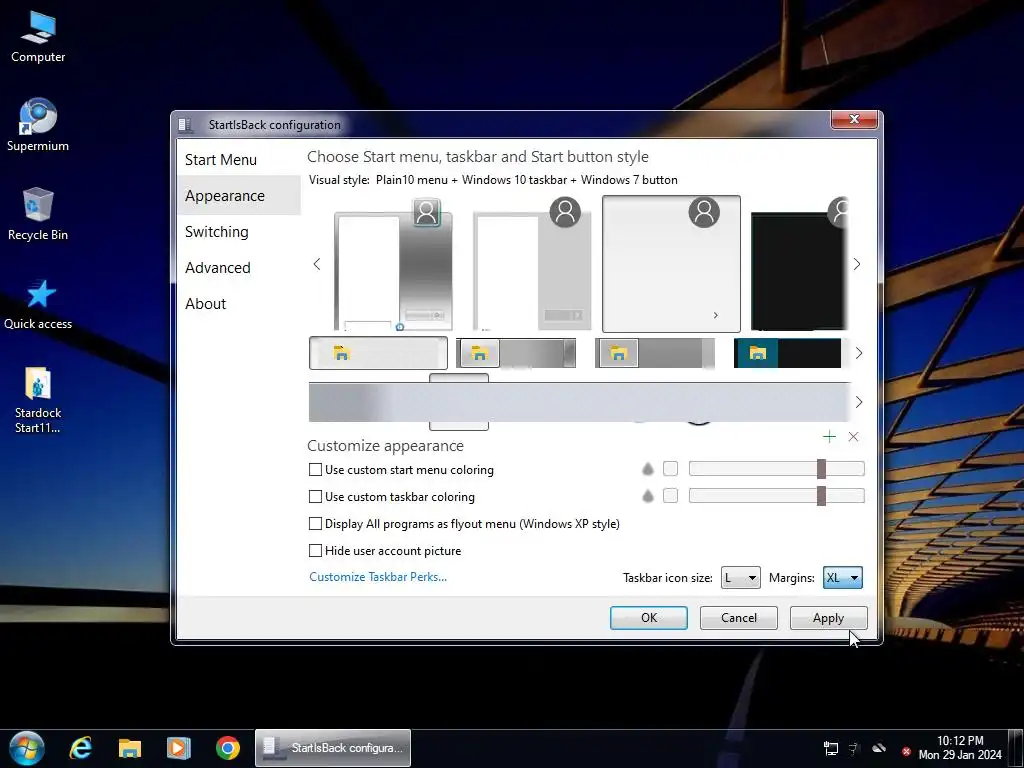Show more start button styles with right arrow

tap(859, 402)
